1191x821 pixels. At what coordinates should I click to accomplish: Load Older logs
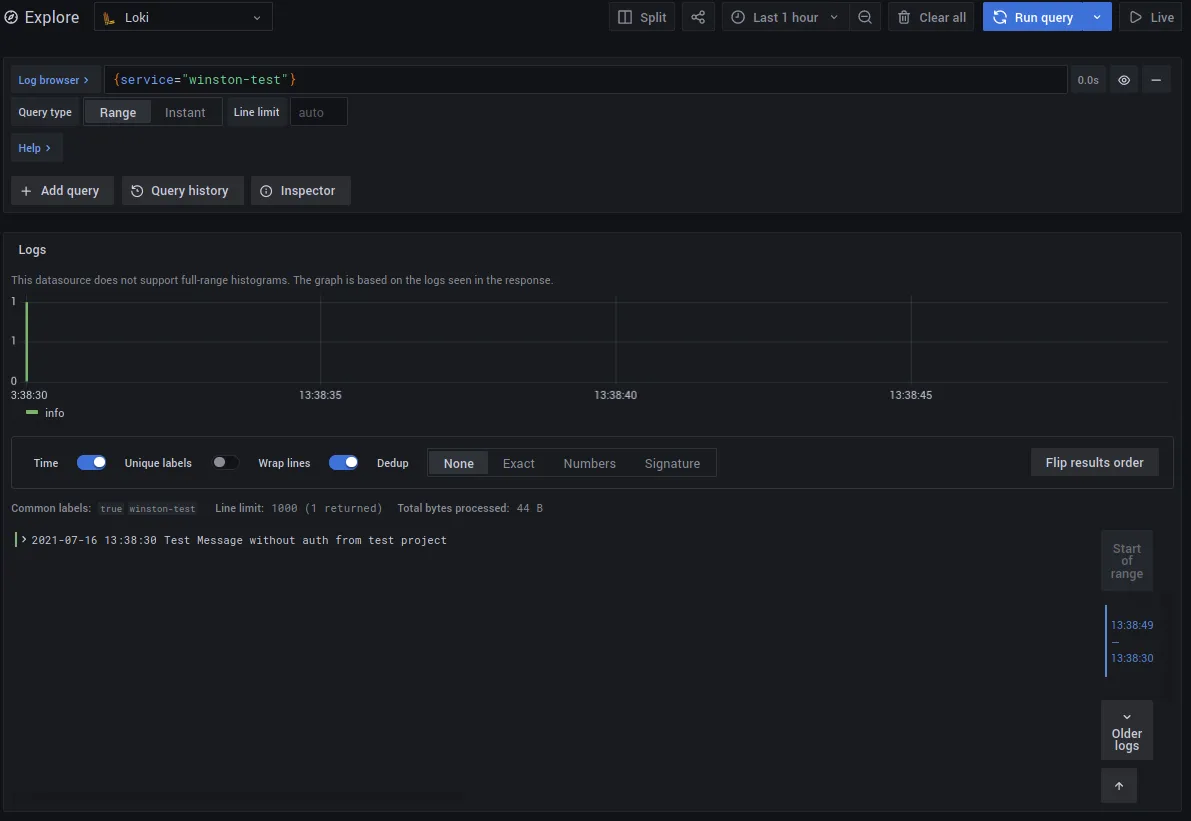tap(1126, 730)
